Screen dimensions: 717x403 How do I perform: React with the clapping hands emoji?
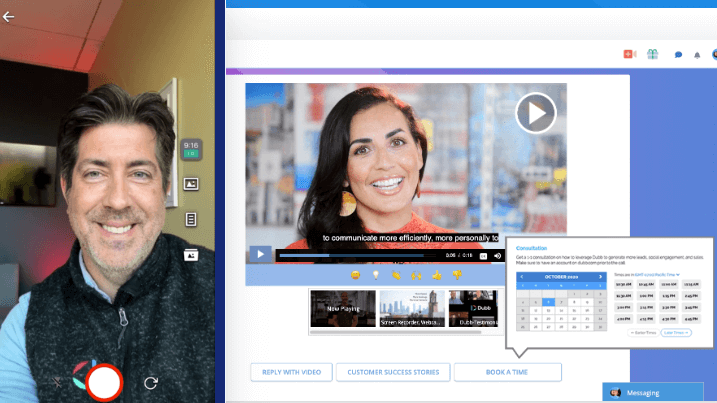tap(396, 275)
